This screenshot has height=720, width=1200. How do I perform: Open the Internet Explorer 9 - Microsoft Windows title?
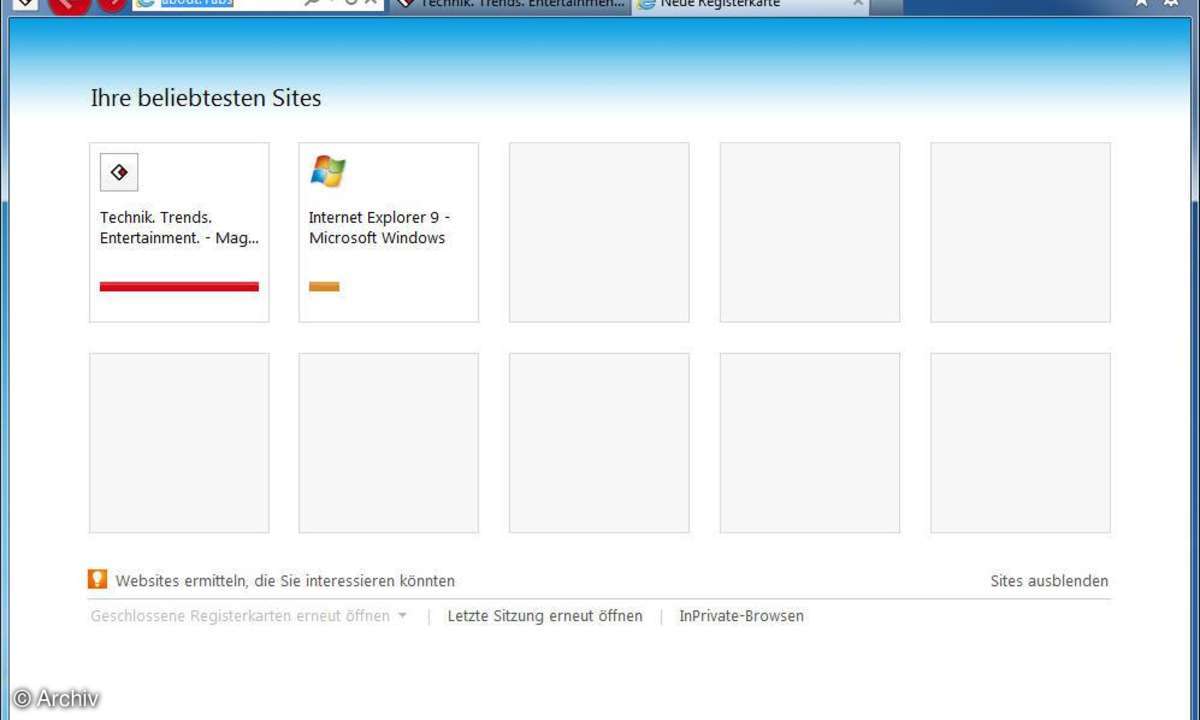379,228
